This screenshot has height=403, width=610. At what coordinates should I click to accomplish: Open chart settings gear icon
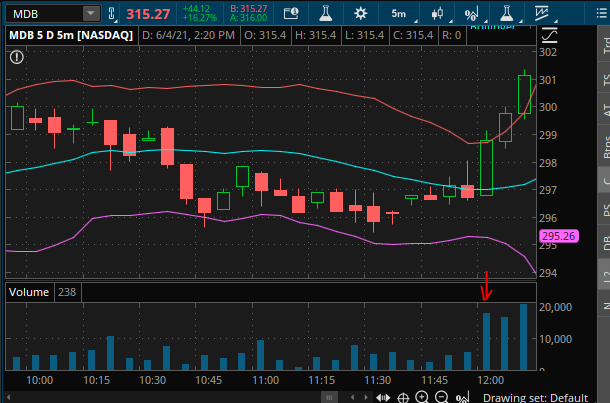coord(361,14)
